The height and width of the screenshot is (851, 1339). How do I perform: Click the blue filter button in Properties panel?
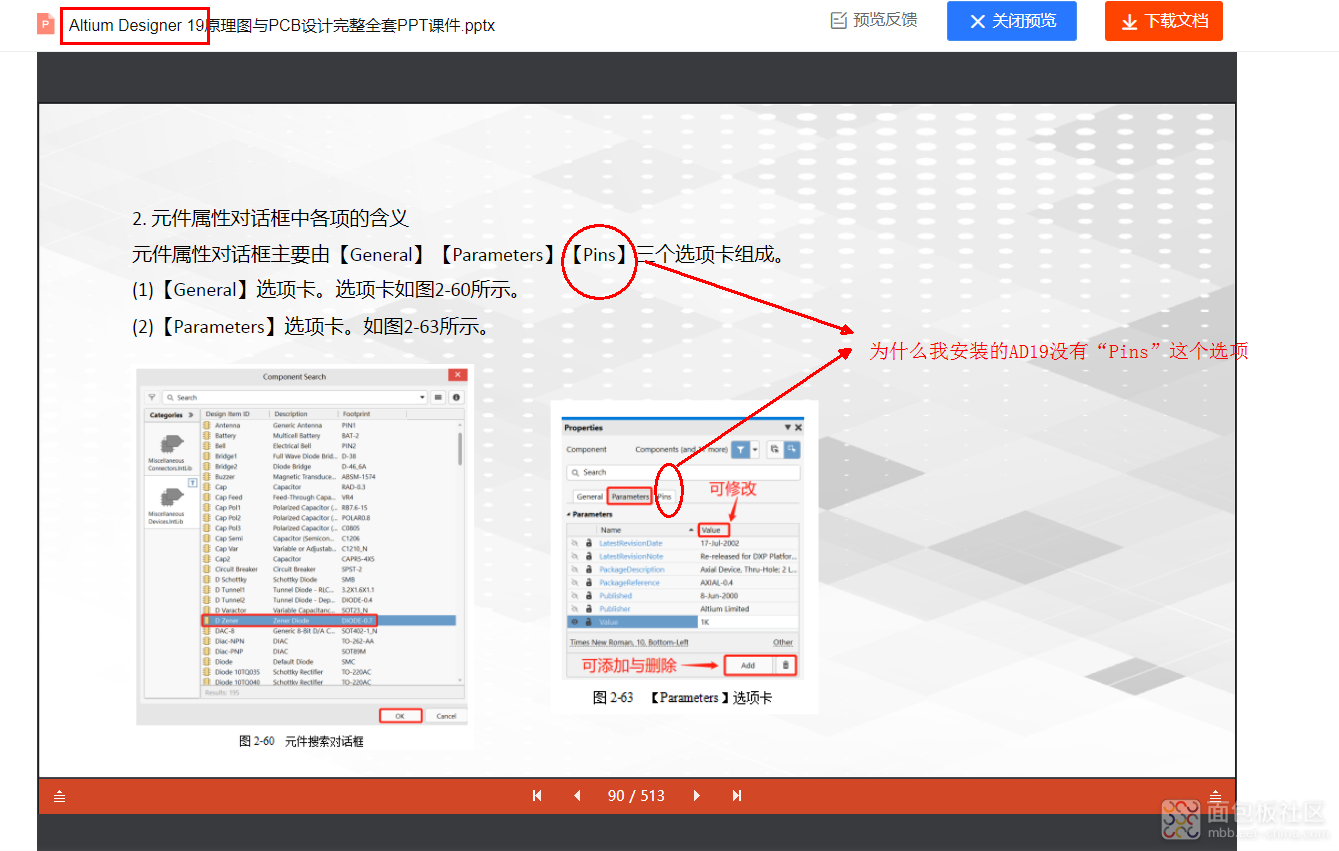(x=740, y=450)
